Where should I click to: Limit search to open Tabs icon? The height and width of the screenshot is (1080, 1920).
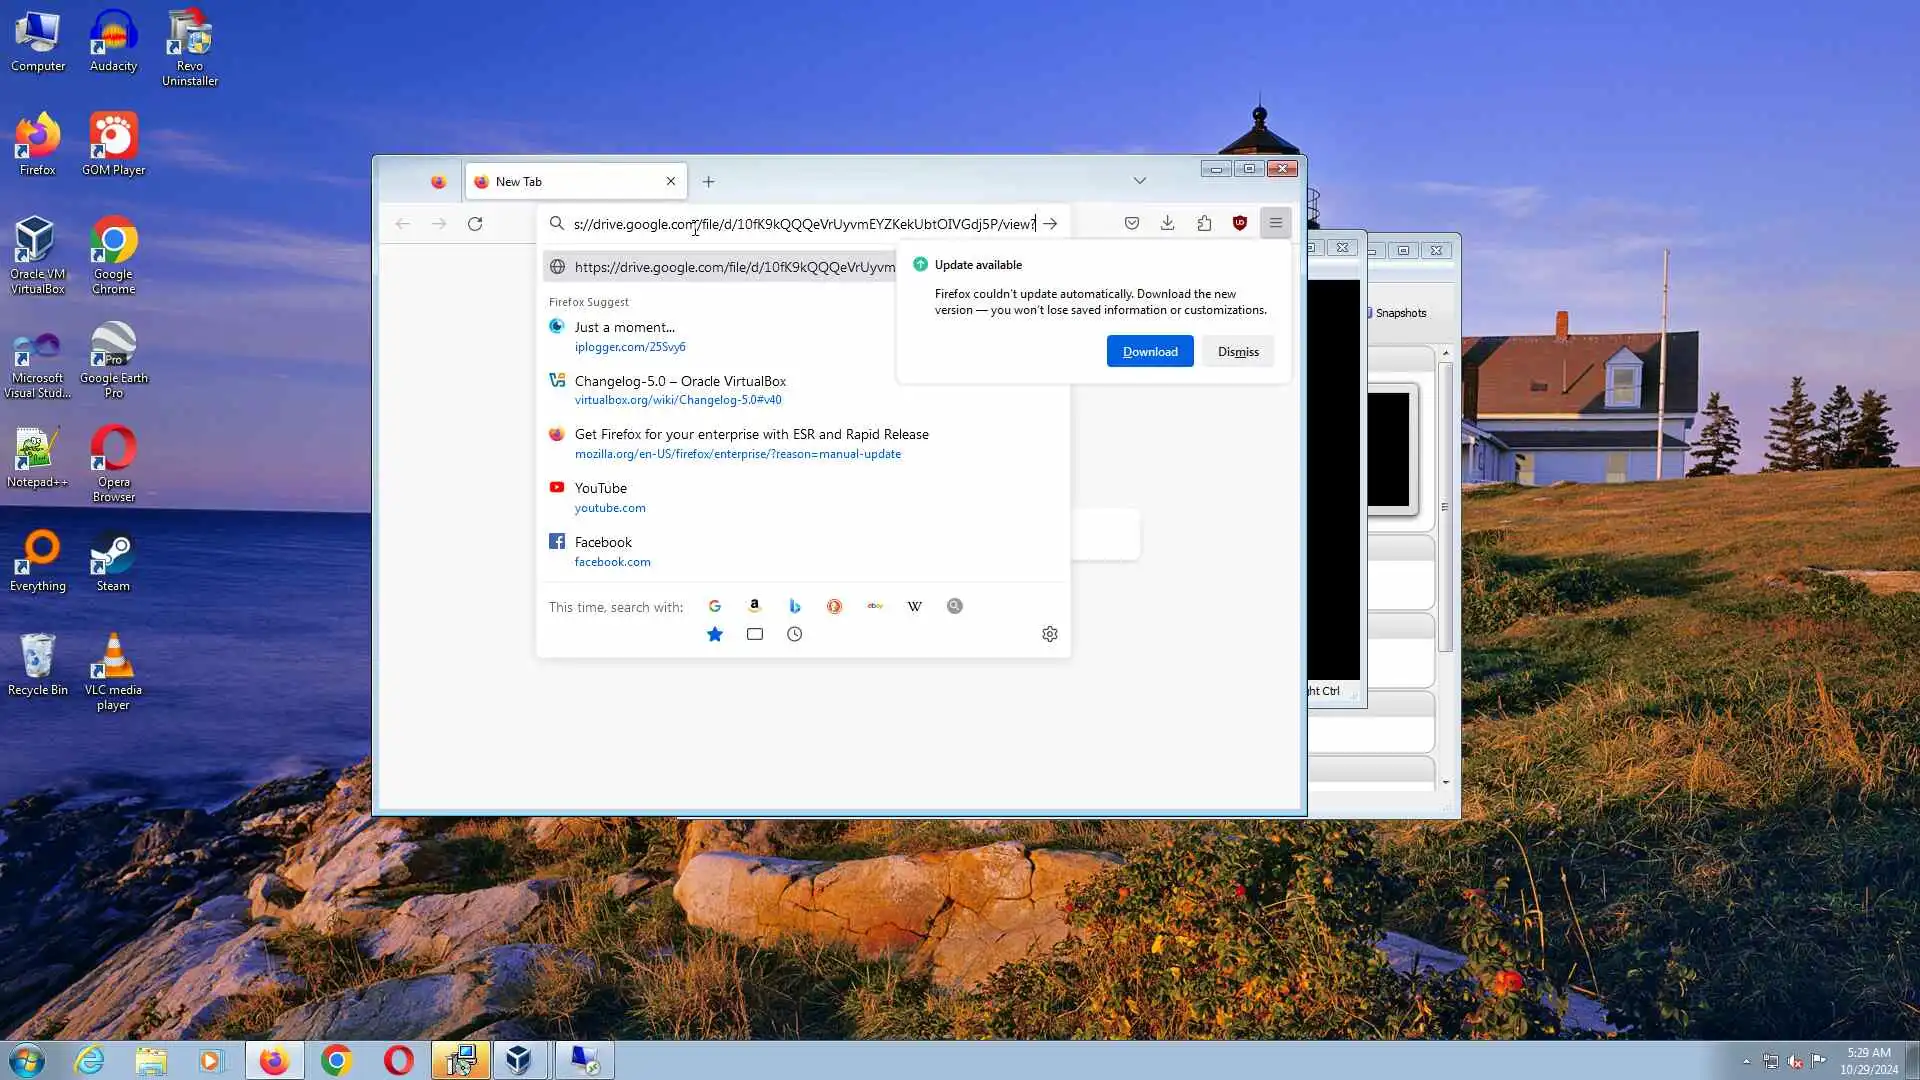coord(755,634)
